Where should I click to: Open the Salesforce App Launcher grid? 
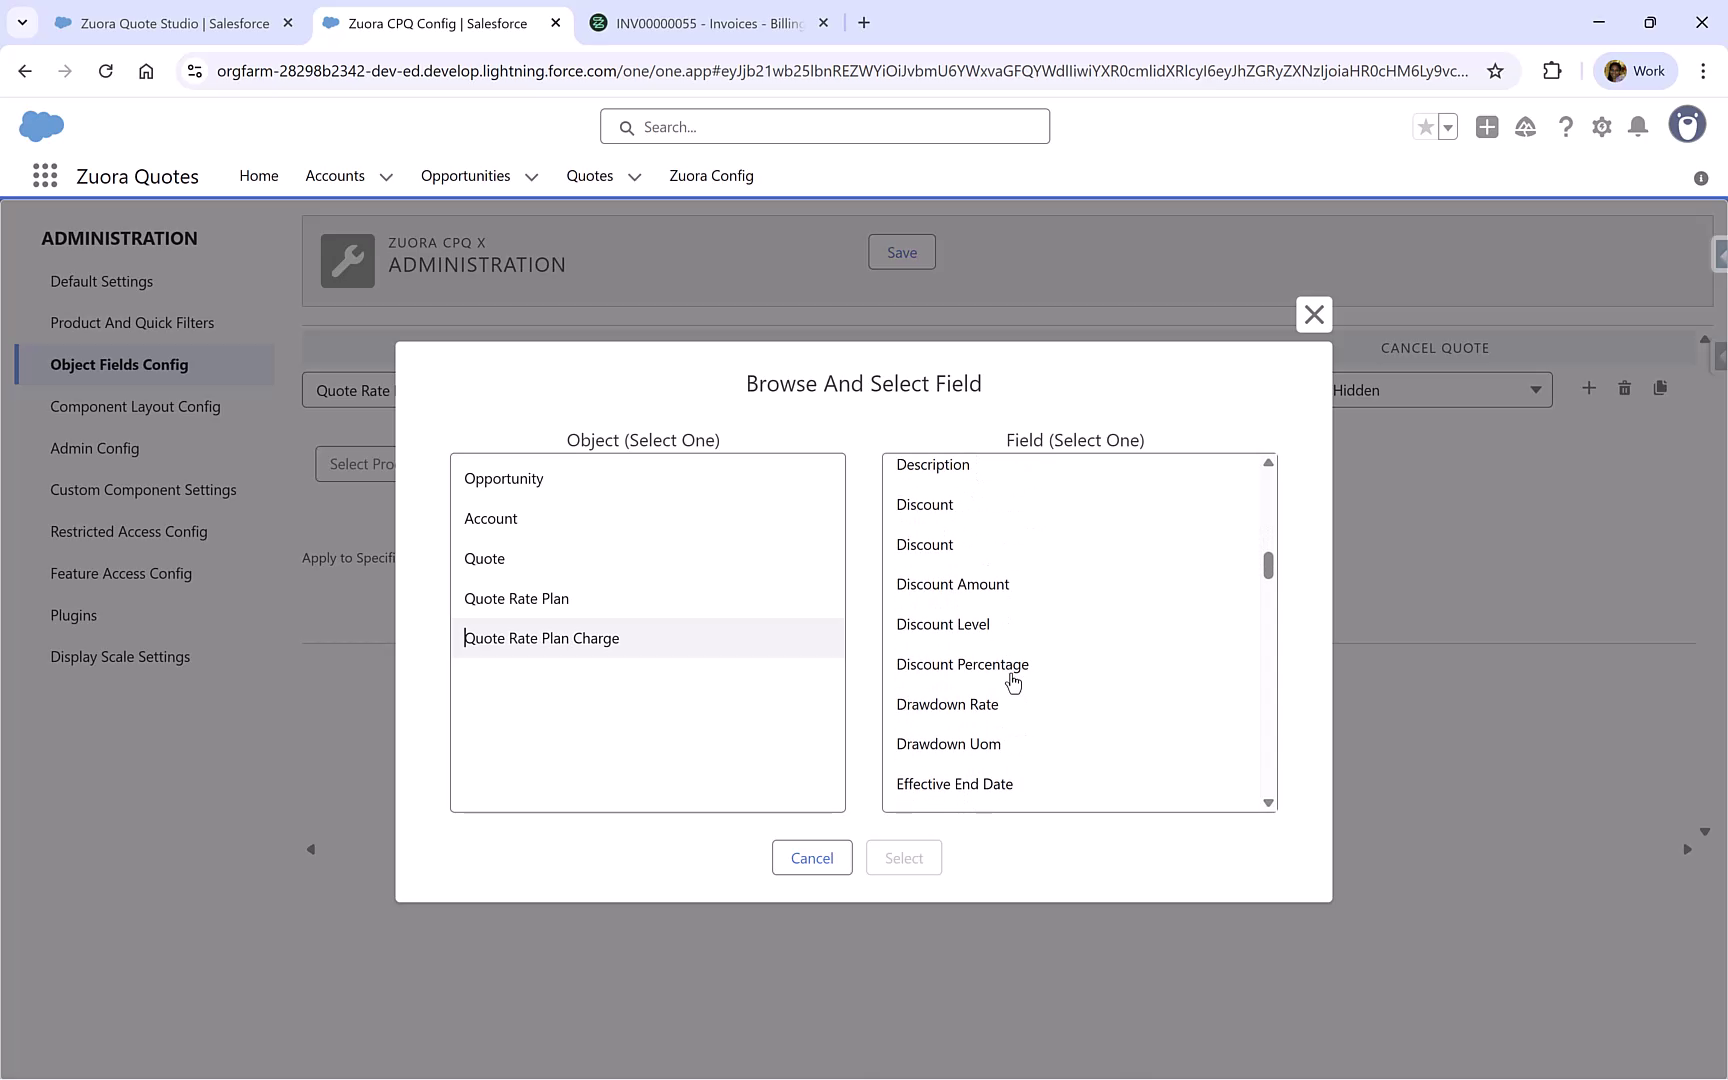[45, 175]
